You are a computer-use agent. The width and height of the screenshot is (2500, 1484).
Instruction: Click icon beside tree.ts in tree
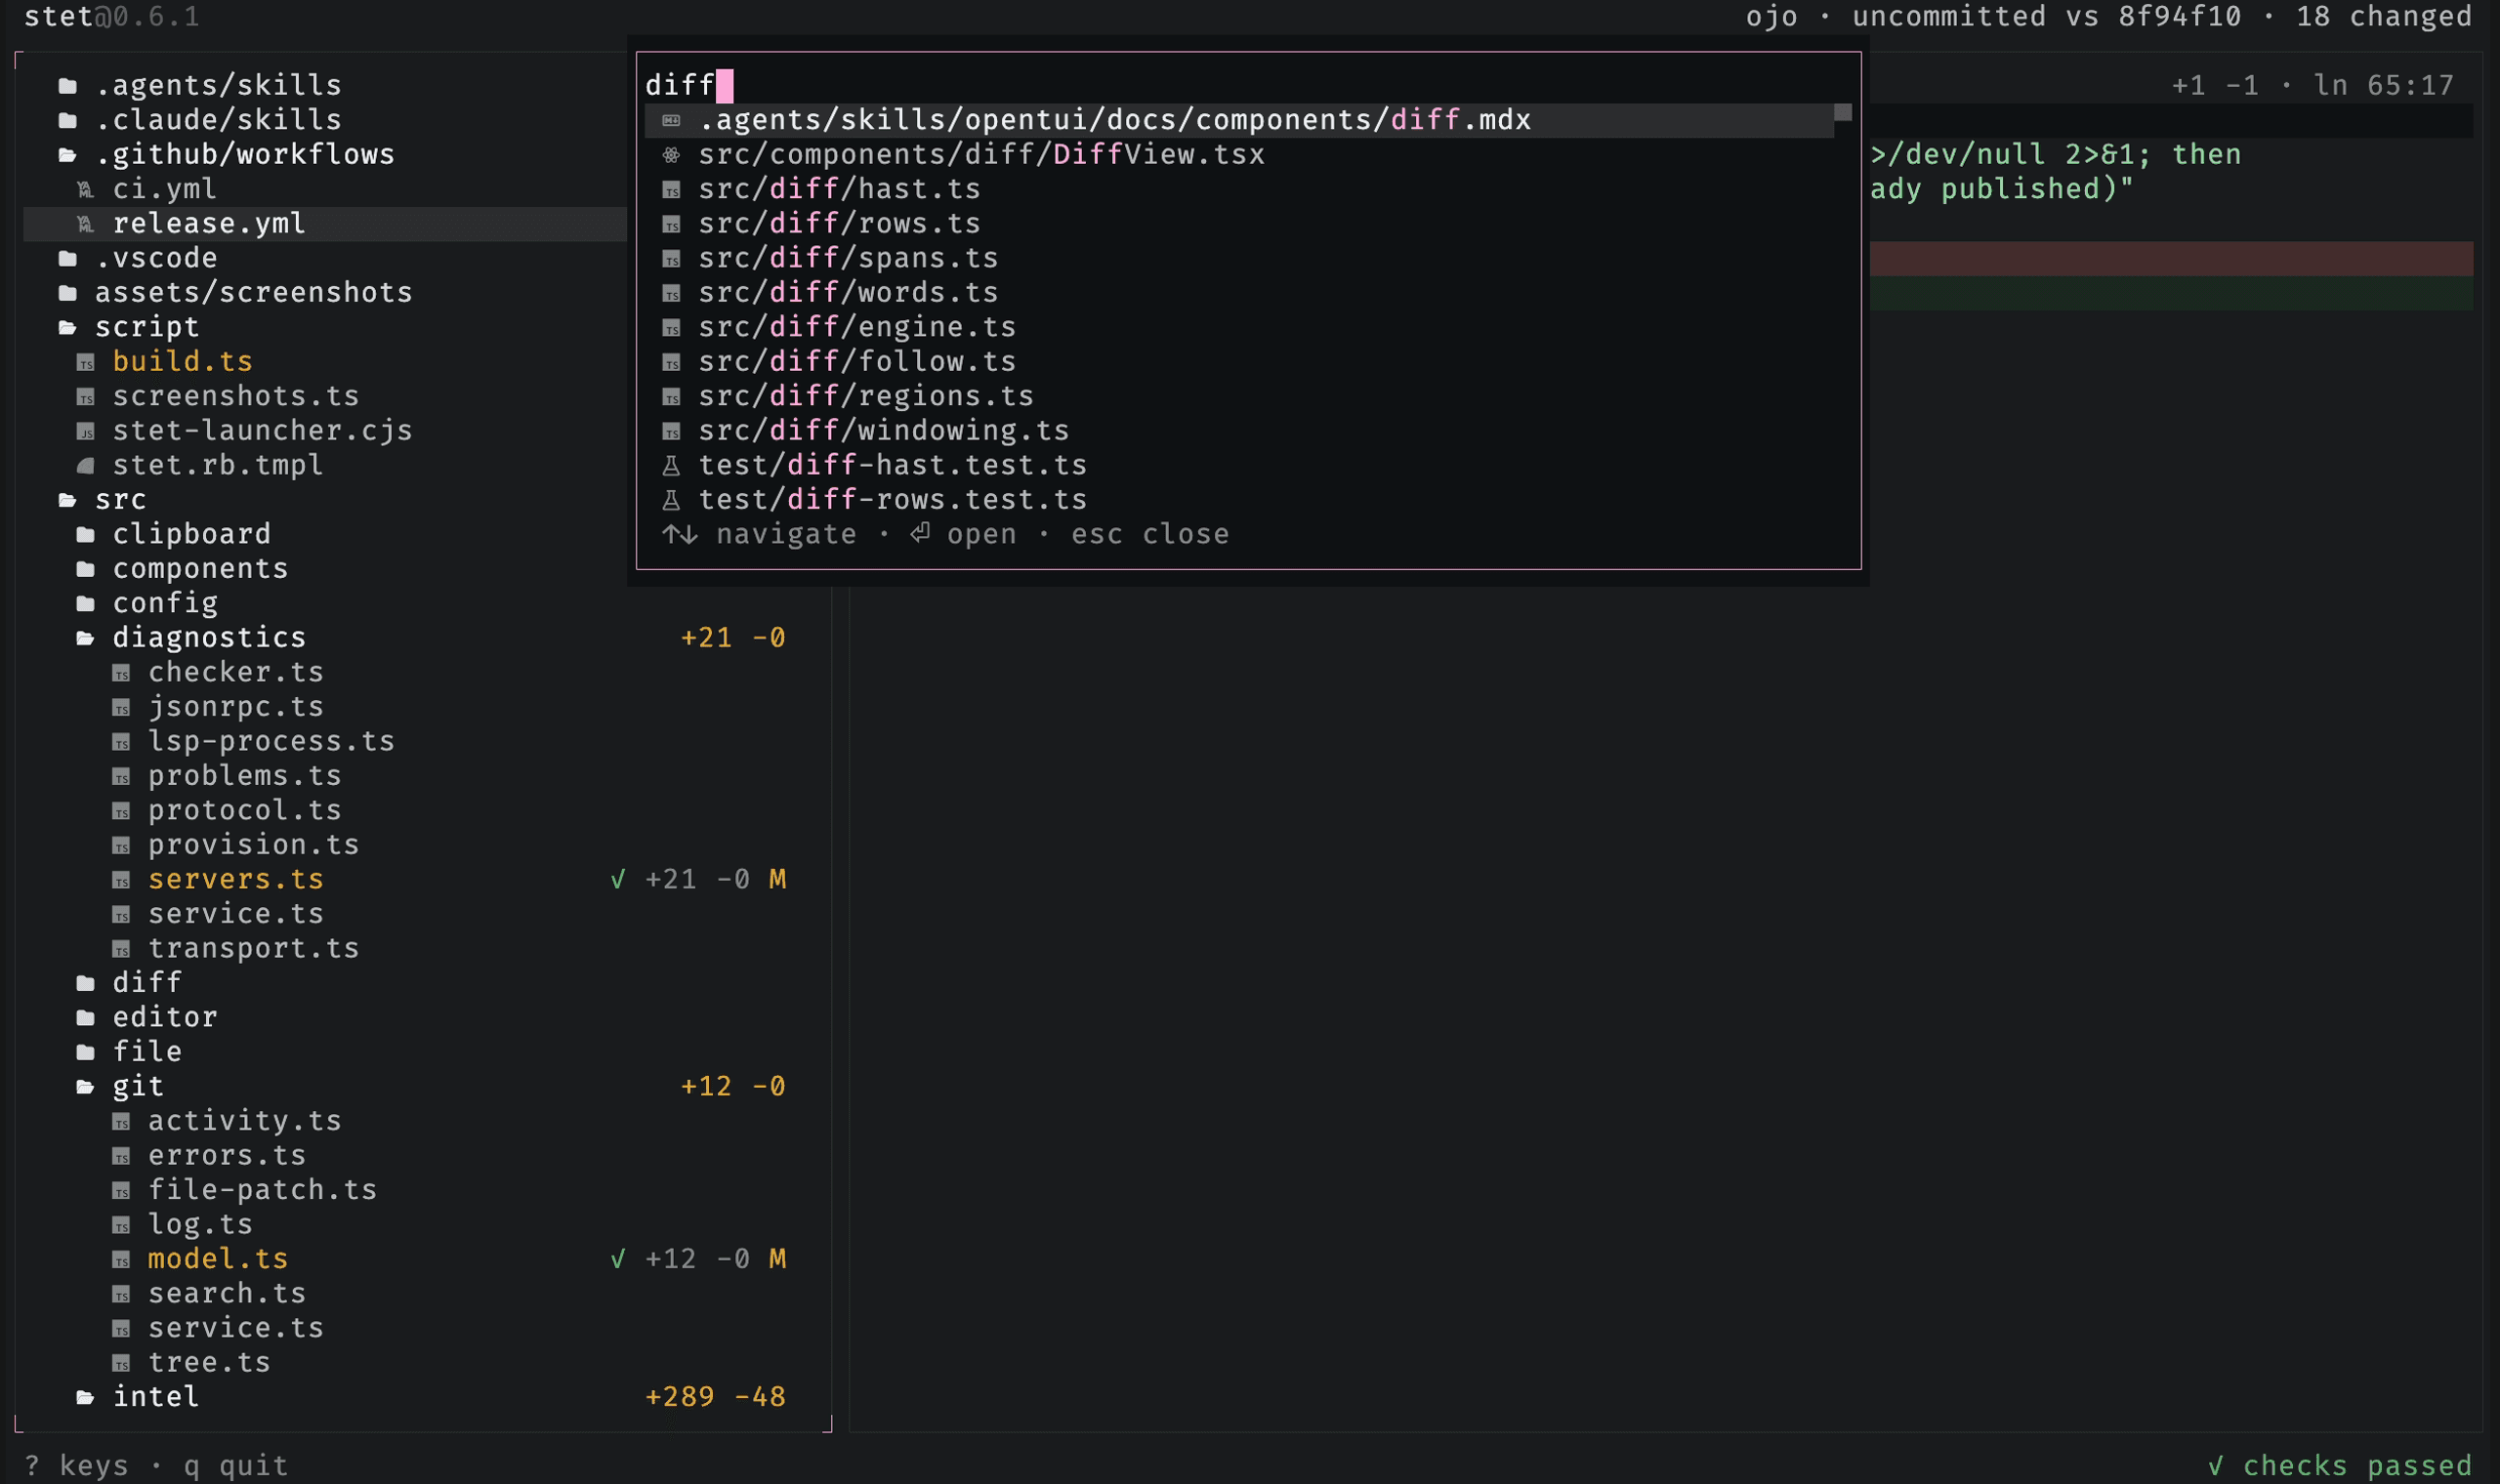pos(121,1363)
